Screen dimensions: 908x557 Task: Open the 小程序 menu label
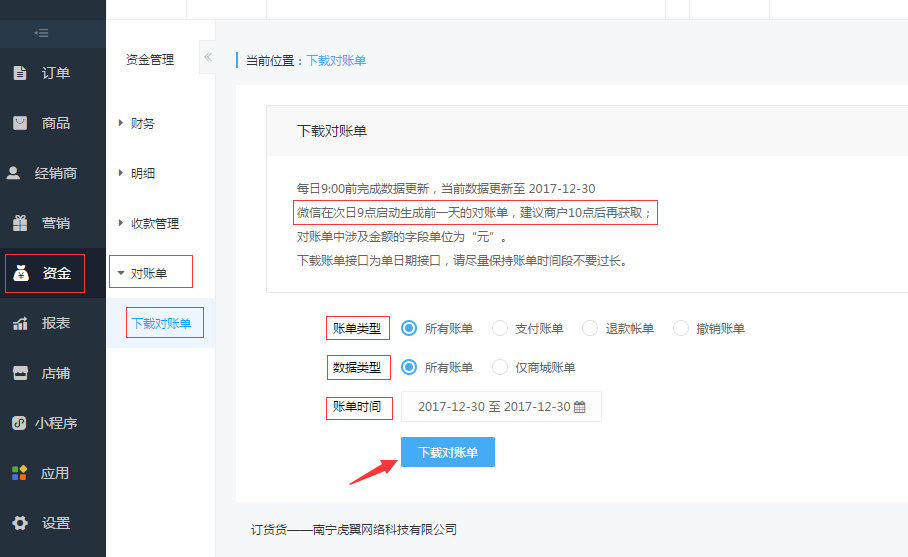click(x=56, y=423)
